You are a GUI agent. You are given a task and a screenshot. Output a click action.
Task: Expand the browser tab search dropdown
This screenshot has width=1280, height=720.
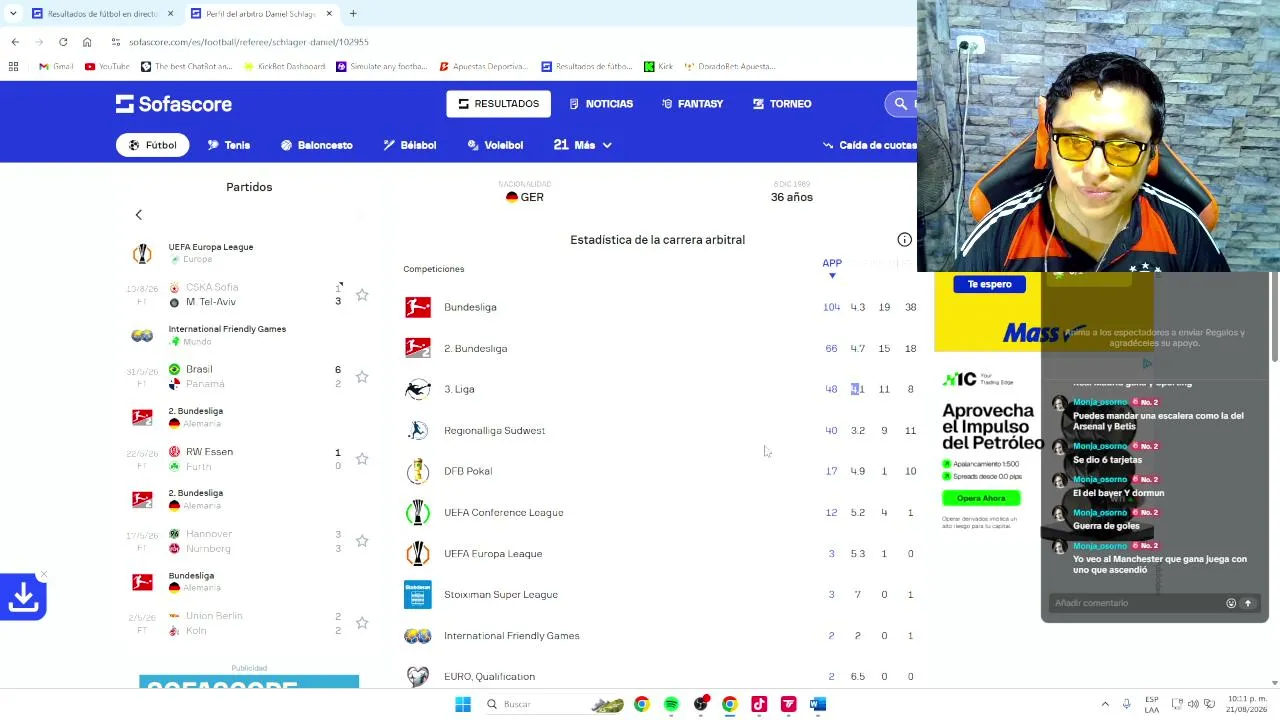coord(13,14)
